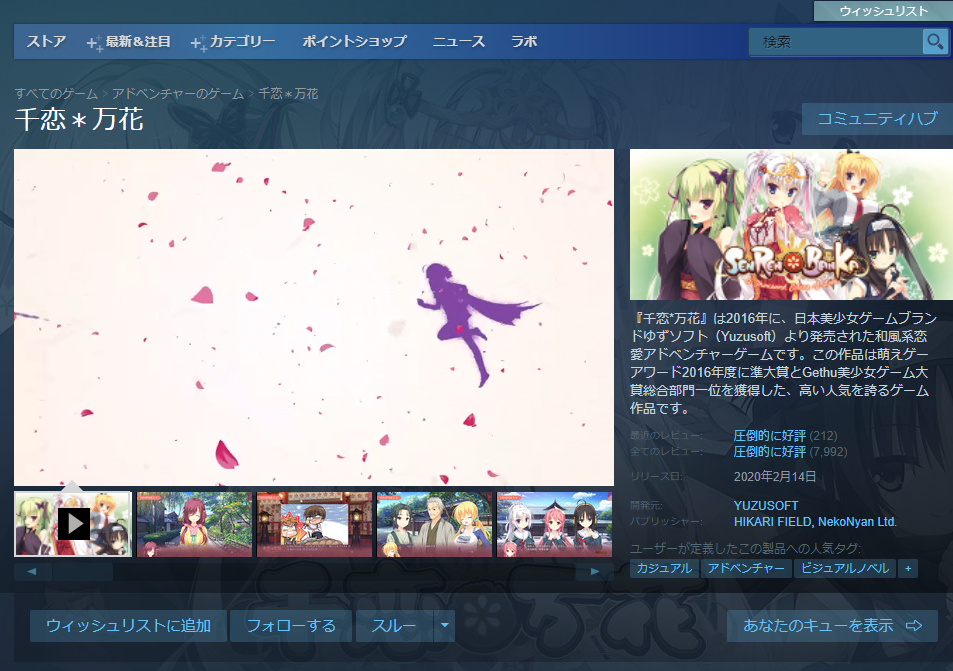Follow the アドベンチャーのゲーム breadcrumb link

click(177, 94)
